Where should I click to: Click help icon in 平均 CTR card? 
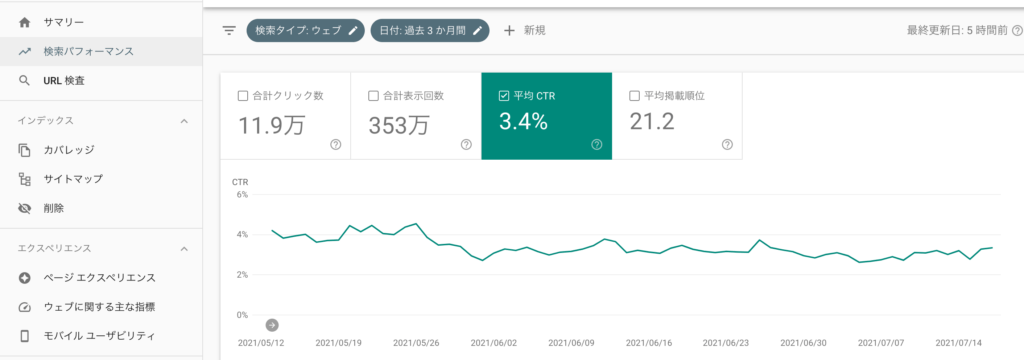[597, 145]
